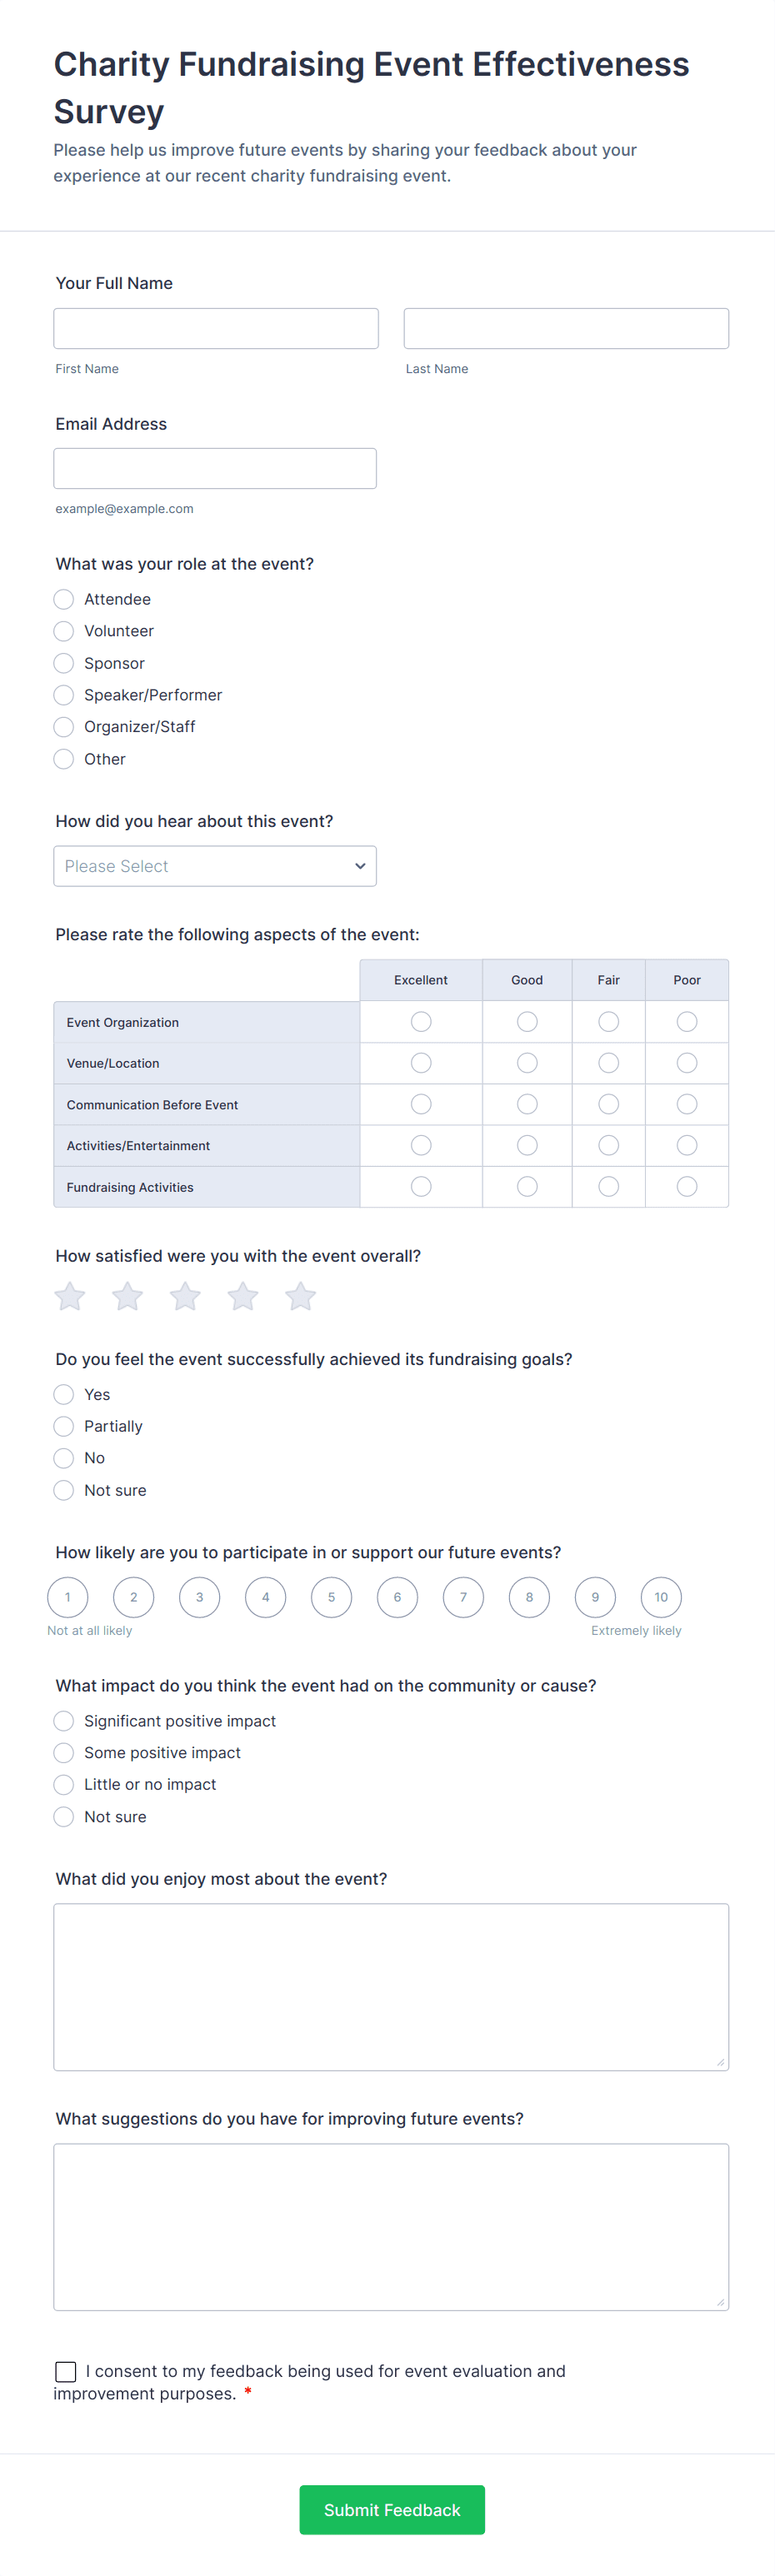The height and width of the screenshot is (2576, 775).
Task: Mark Venue/Location as Good
Action: (x=527, y=1063)
